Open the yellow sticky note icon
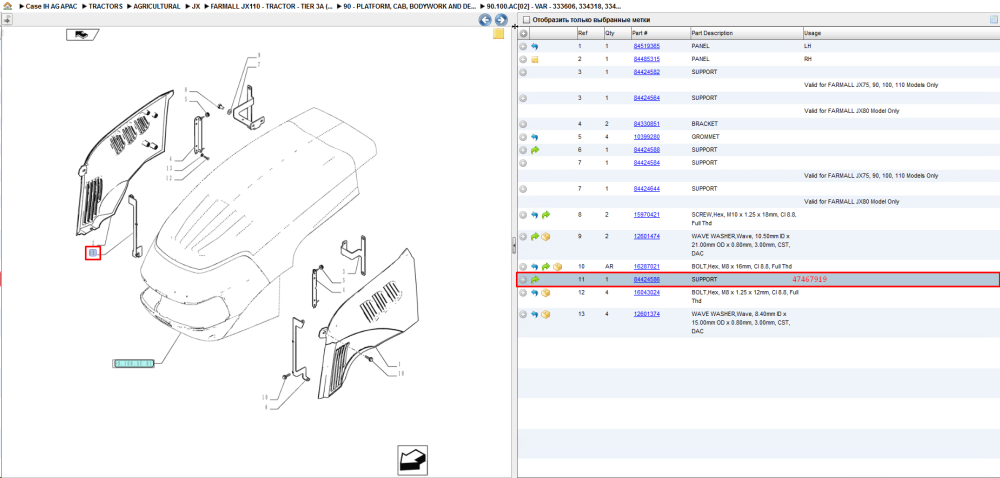This screenshot has width=1000, height=478. point(499,34)
